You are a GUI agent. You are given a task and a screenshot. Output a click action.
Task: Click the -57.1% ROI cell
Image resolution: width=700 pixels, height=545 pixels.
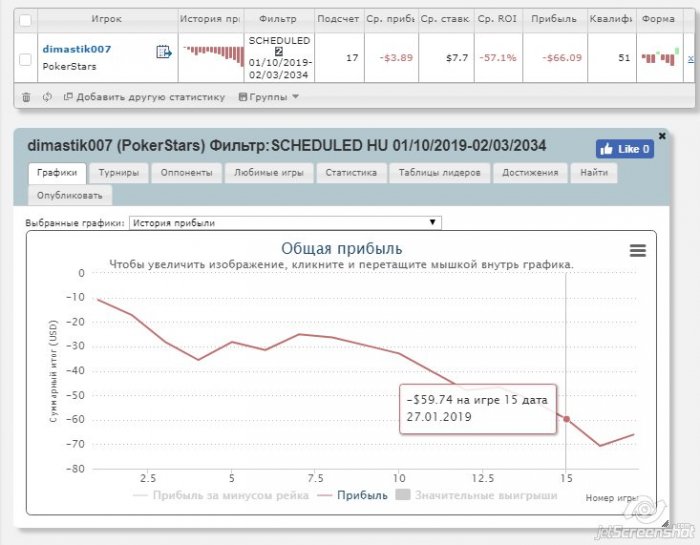click(x=498, y=58)
